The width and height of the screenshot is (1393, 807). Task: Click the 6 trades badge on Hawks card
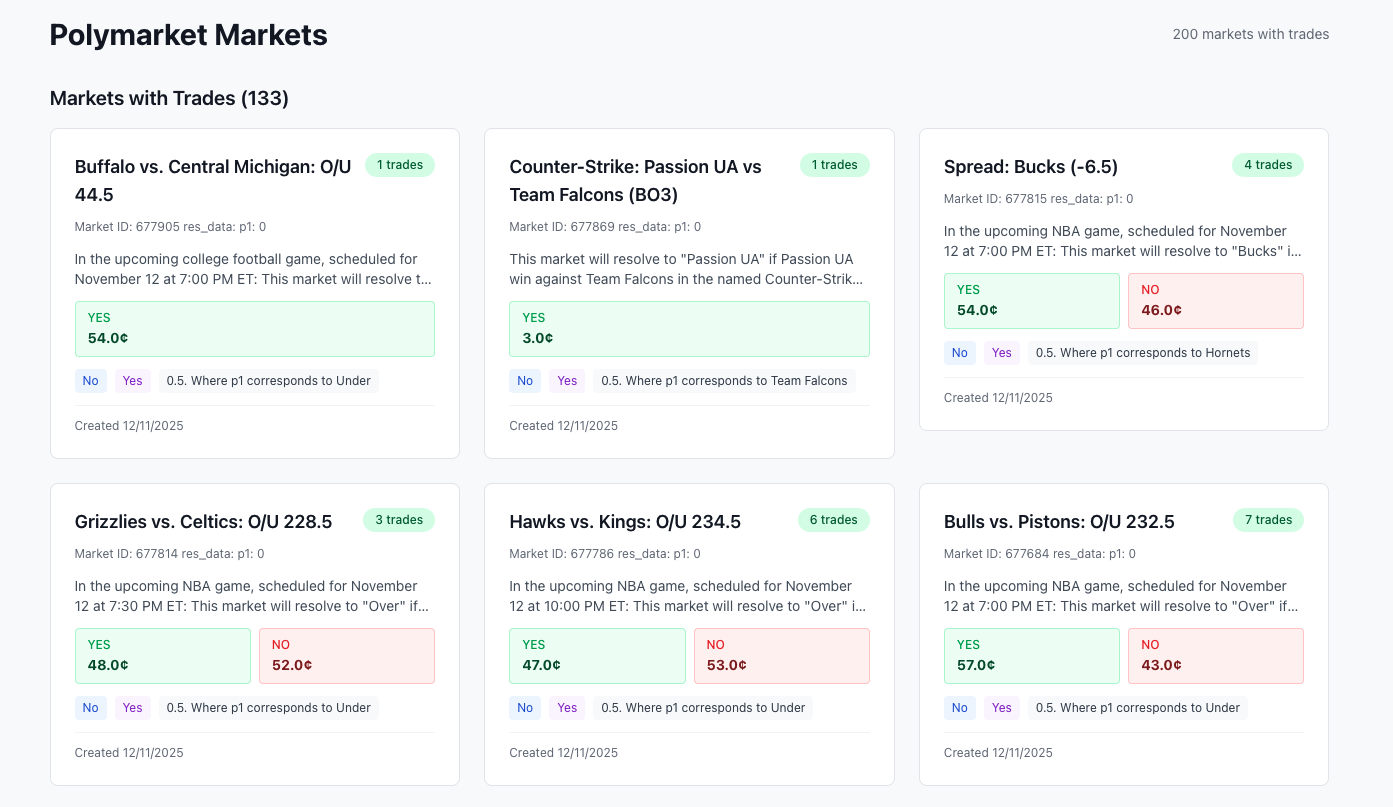click(833, 520)
